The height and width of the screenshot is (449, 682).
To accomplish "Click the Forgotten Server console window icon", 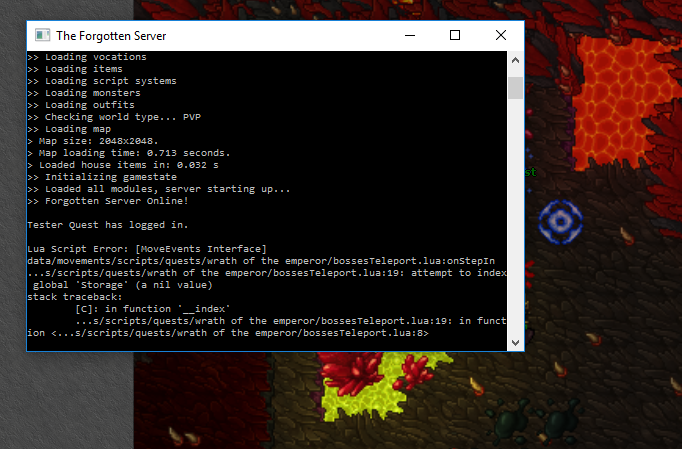I will click(x=42, y=35).
